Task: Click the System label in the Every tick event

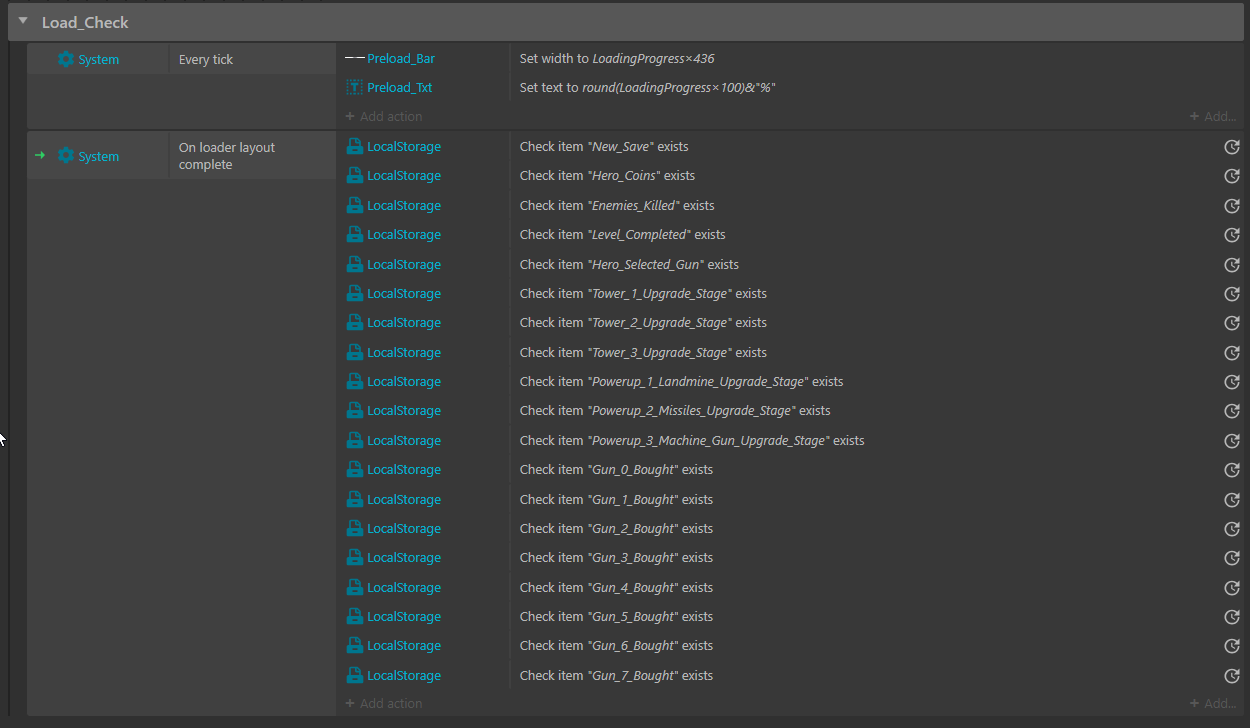Action: 98,59
